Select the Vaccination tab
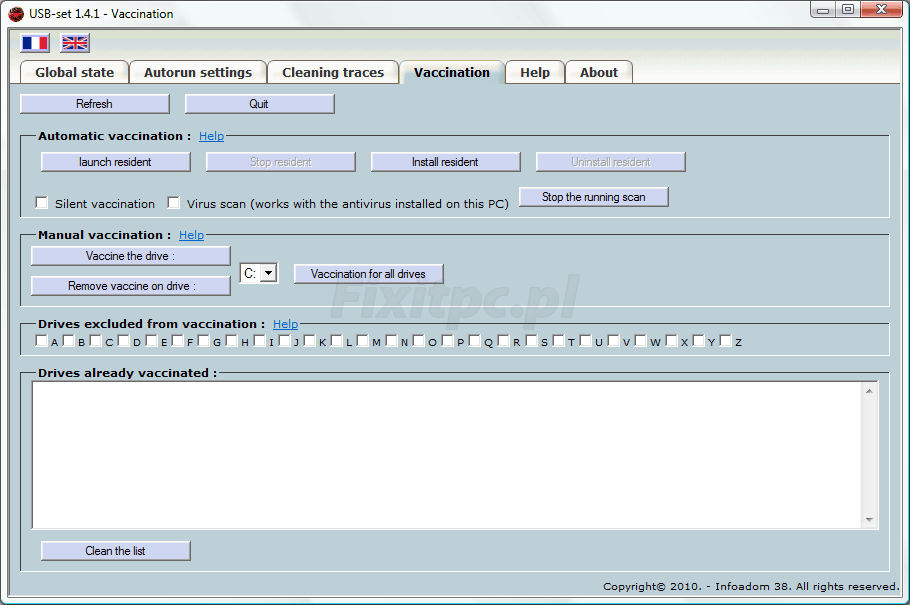The height and width of the screenshot is (605, 910). (x=452, y=73)
